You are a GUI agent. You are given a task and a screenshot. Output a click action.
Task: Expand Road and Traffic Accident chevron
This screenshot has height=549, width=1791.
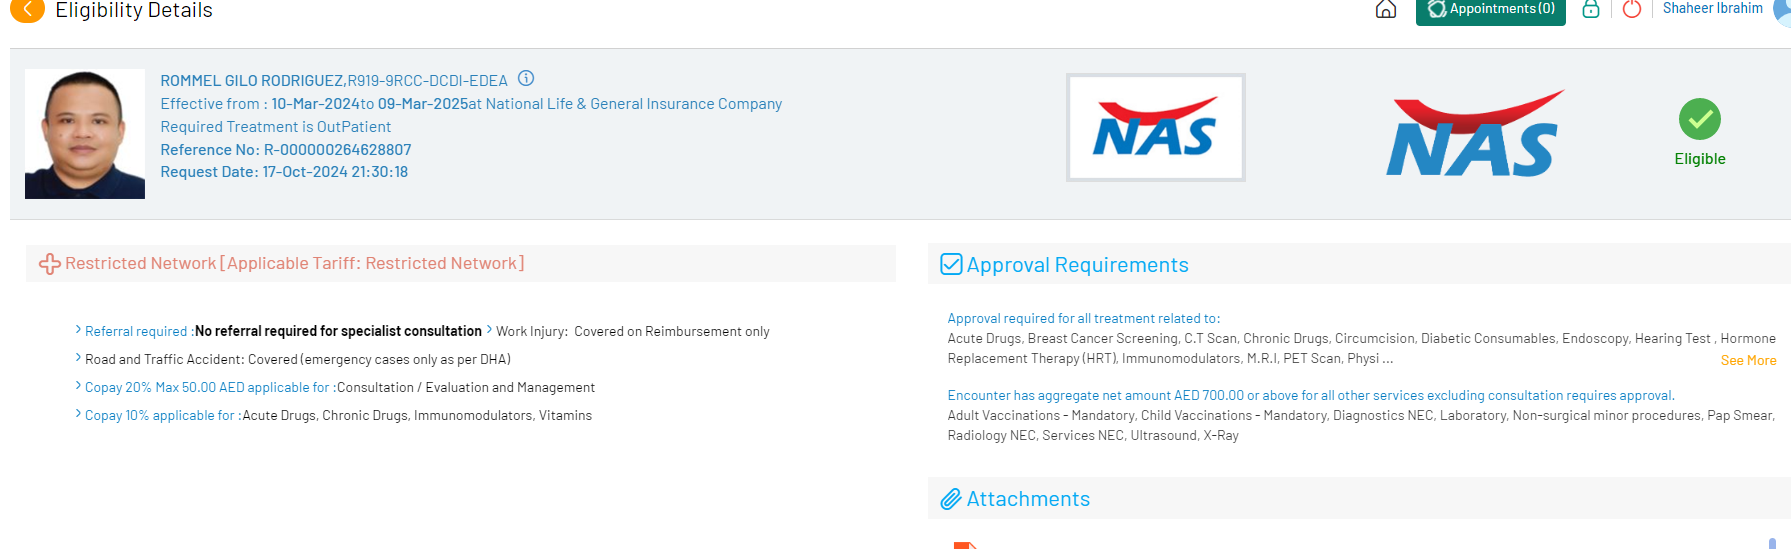click(x=78, y=357)
